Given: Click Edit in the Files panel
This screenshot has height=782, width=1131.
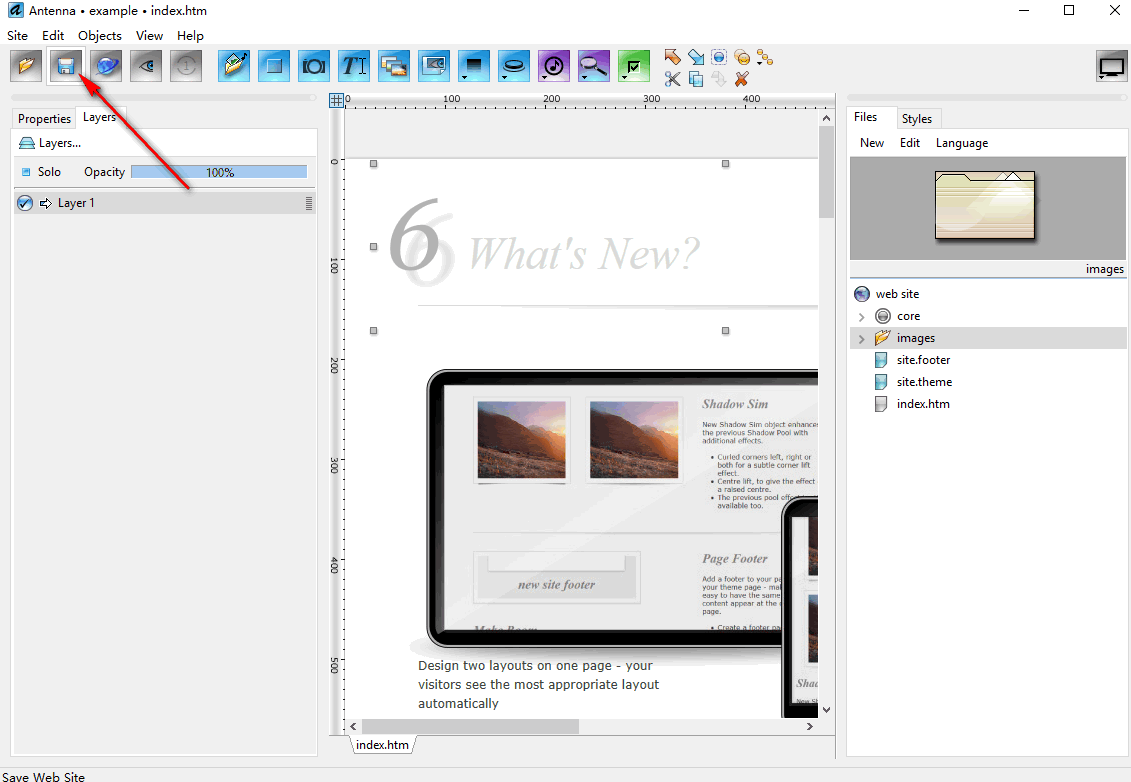Looking at the screenshot, I should (910, 143).
